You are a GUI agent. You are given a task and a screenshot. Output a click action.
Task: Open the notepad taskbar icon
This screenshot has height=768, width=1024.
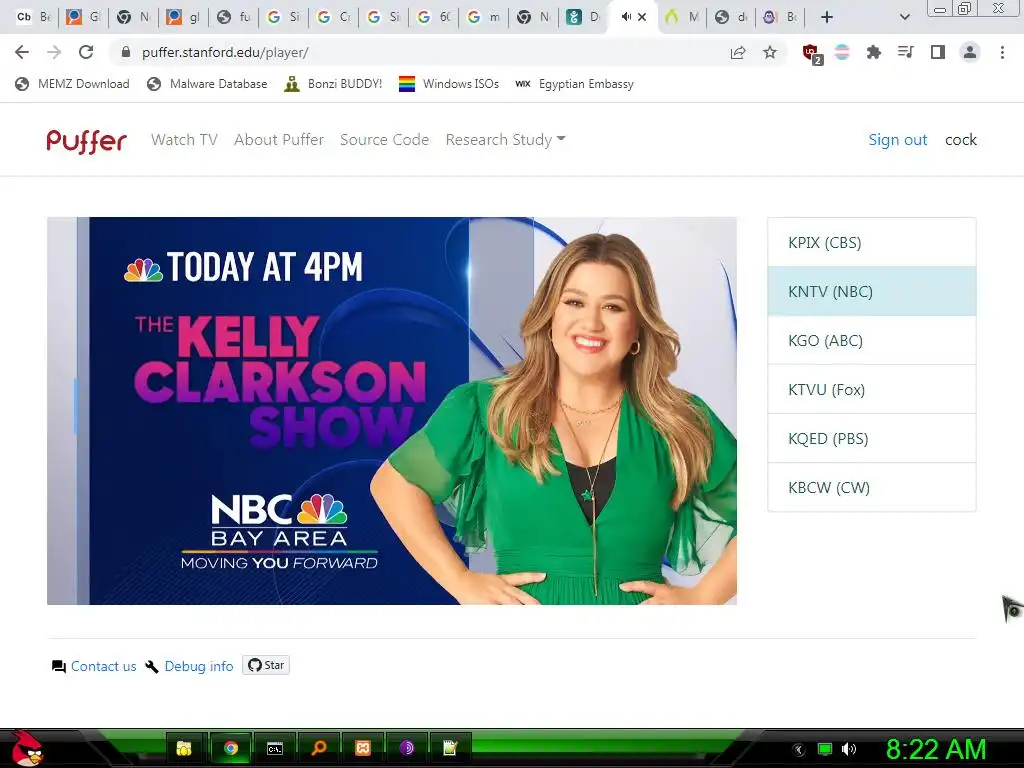click(x=450, y=748)
